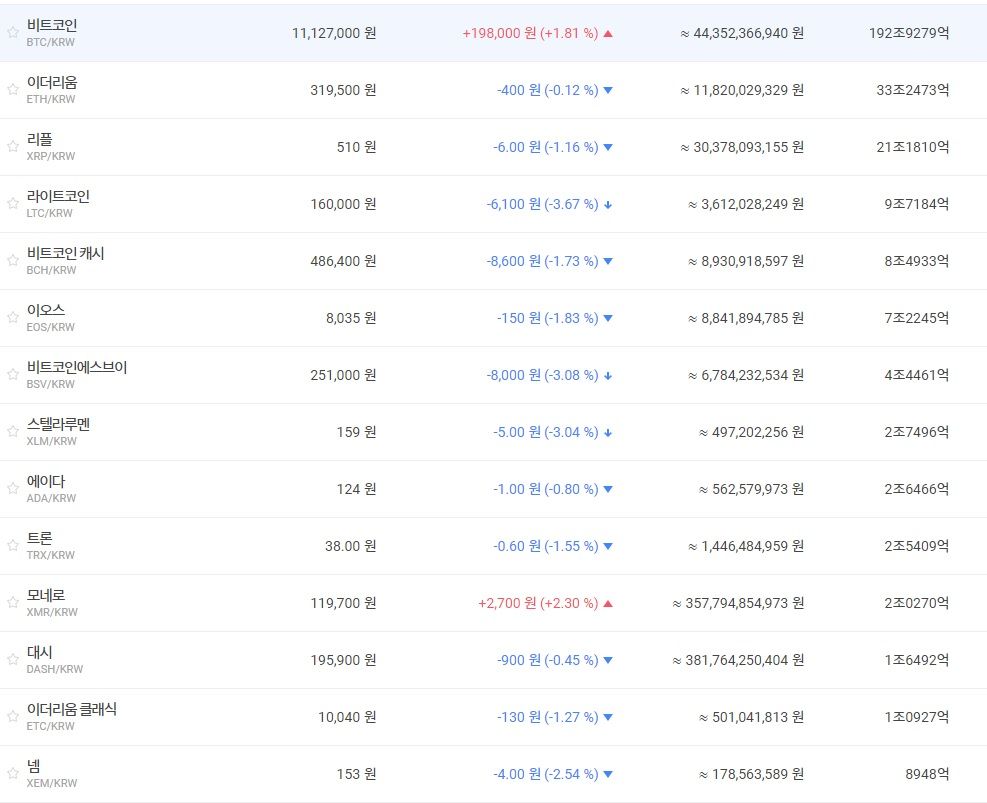Click the red up triangle on Monero row
This screenshot has width=987, height=803.
[x=608, y=603]
